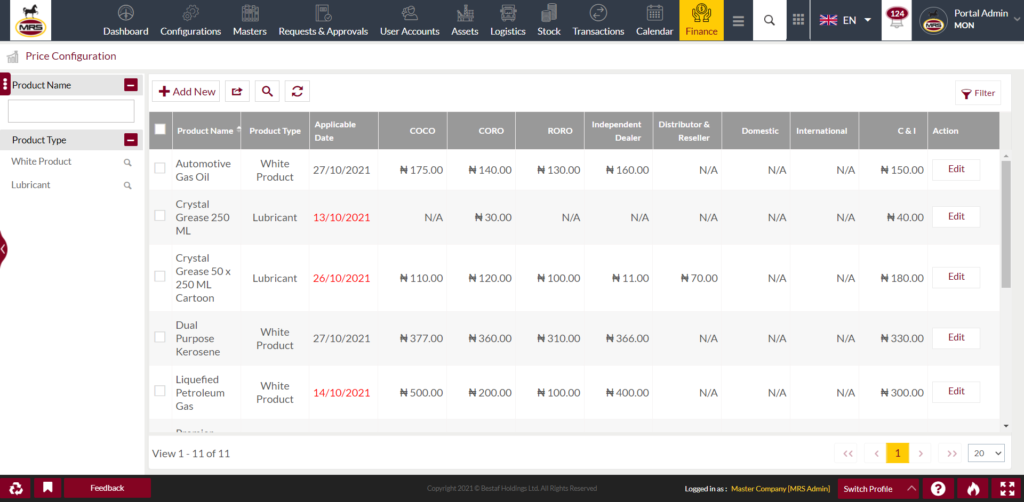Edit the Automotive Gas Oil price row
The width and height of the screenshot is (1024, 502).
click(x=956, y=169)
